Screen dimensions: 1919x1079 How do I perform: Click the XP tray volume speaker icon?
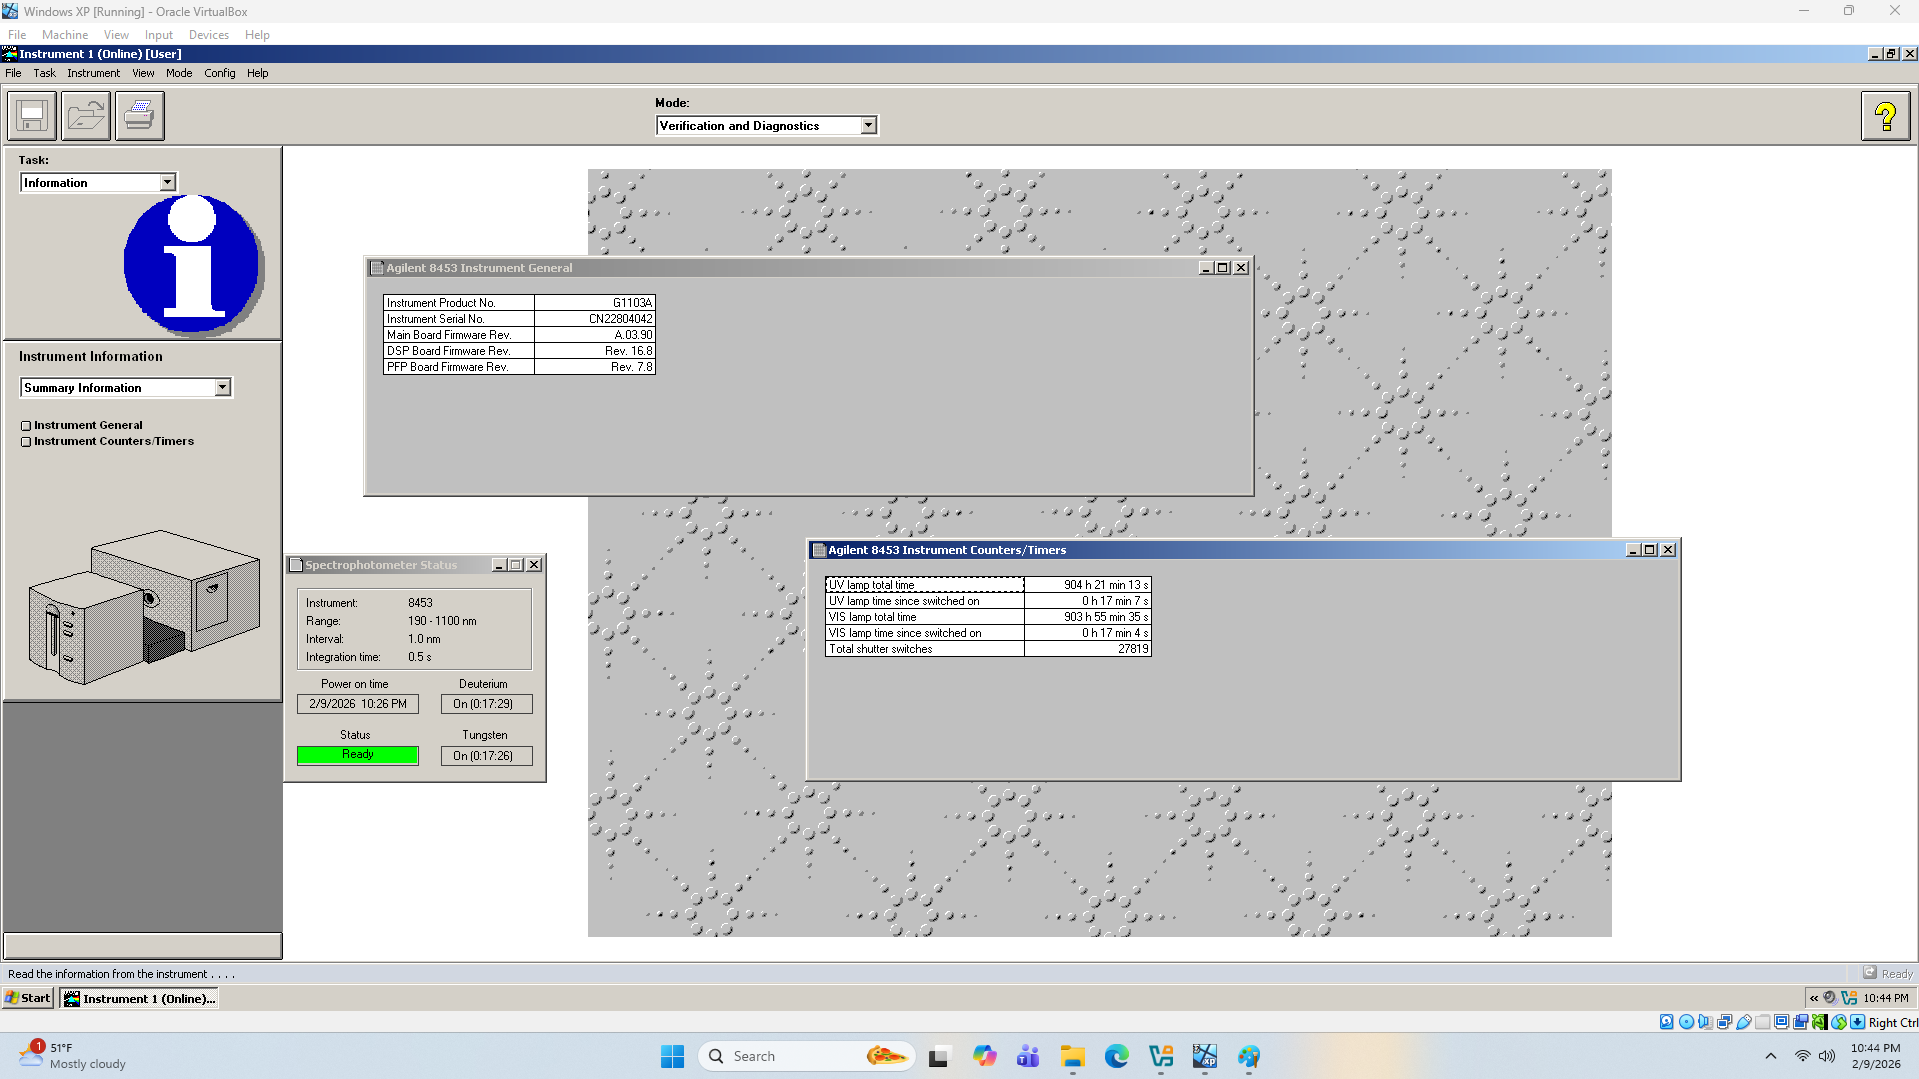(1829, 998)
